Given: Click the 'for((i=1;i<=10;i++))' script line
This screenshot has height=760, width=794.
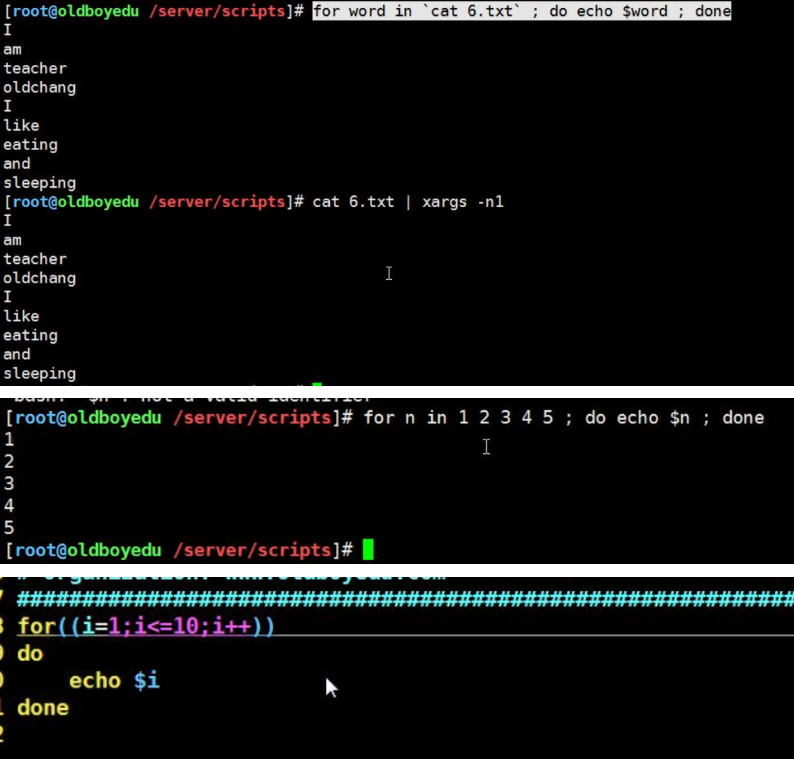Looking at the screenshot, I should [146, 626].
